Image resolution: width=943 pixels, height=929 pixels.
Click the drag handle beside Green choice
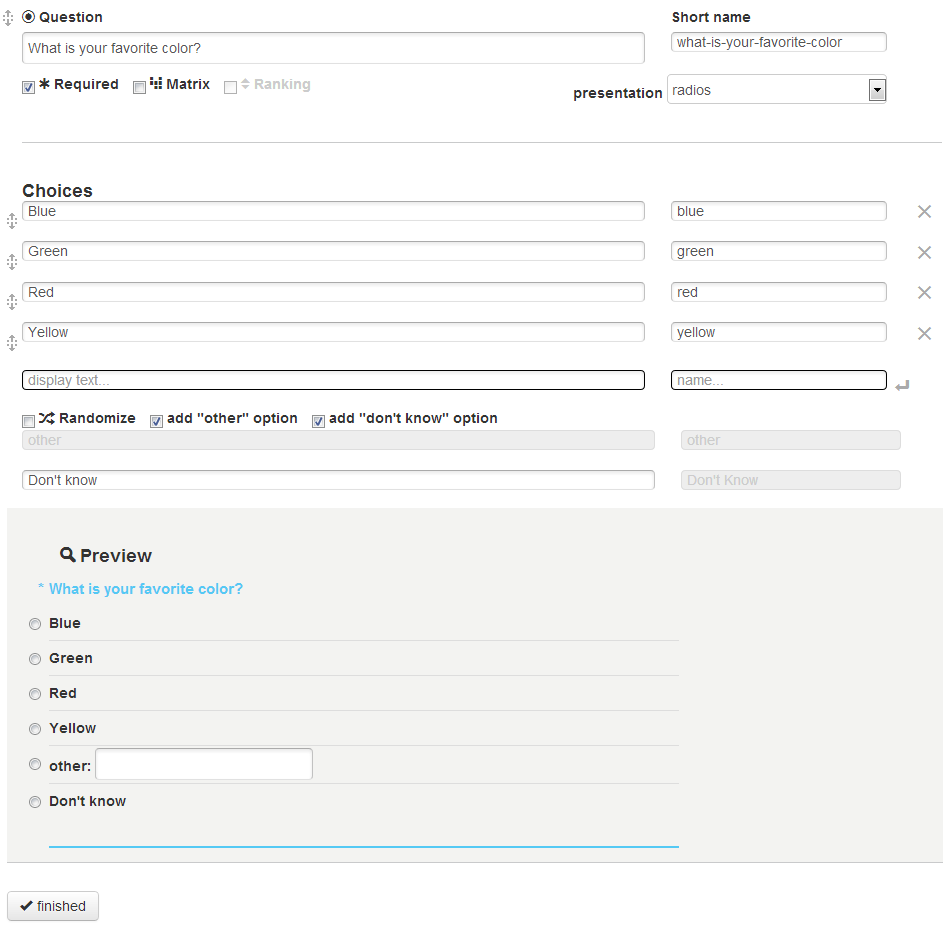[11, 262]
